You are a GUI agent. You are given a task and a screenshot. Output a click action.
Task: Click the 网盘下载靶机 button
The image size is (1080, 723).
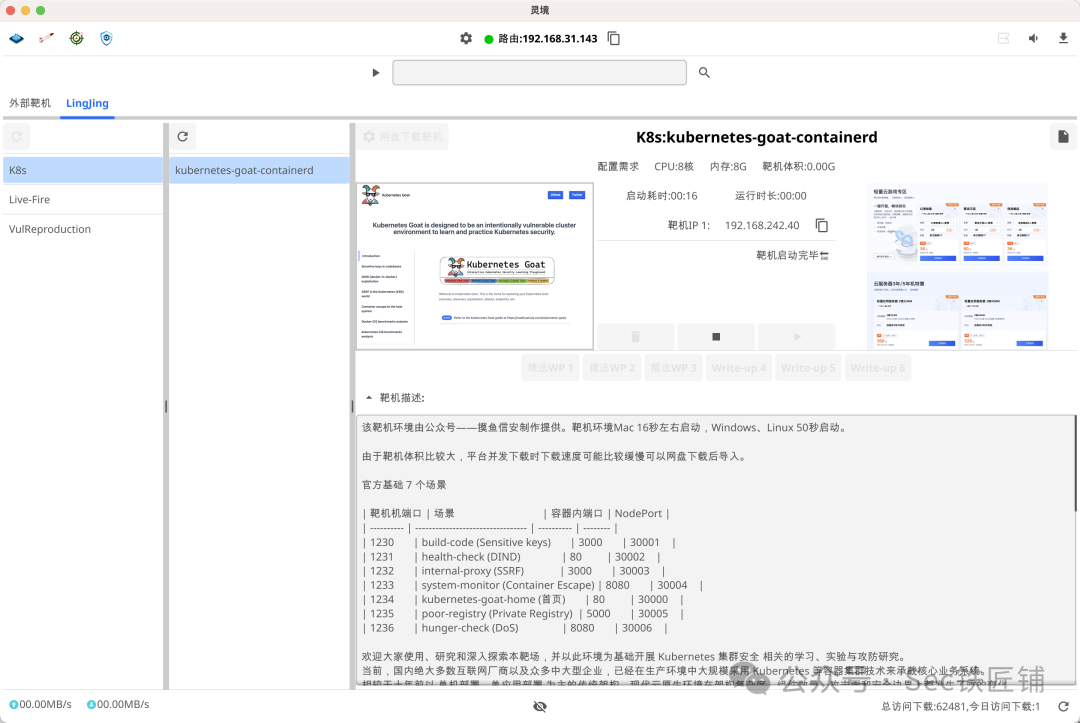coord(403,136)
